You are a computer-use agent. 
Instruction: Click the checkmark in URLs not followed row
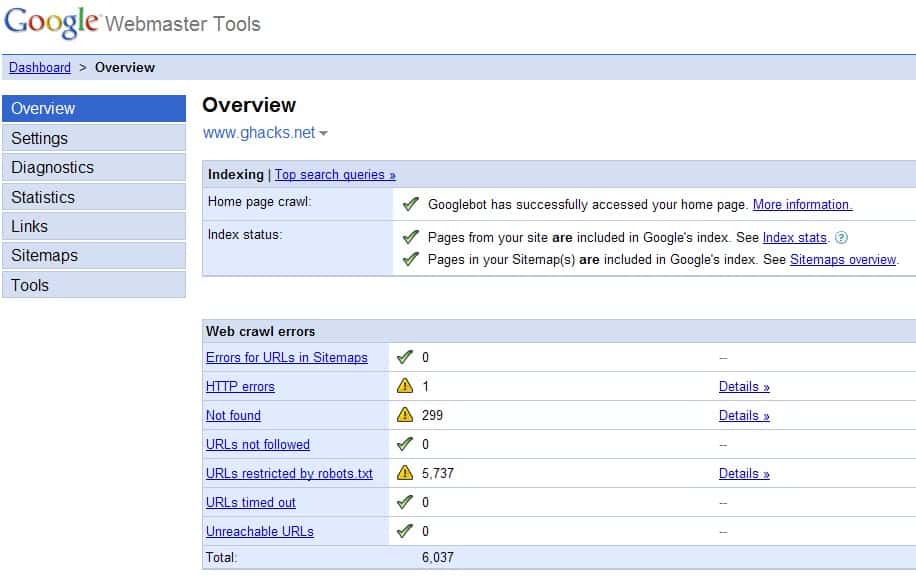405,444
